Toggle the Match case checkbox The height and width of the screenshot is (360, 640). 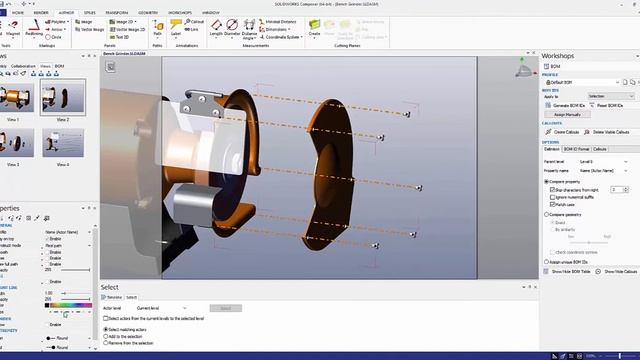click(x=552, y=204)
